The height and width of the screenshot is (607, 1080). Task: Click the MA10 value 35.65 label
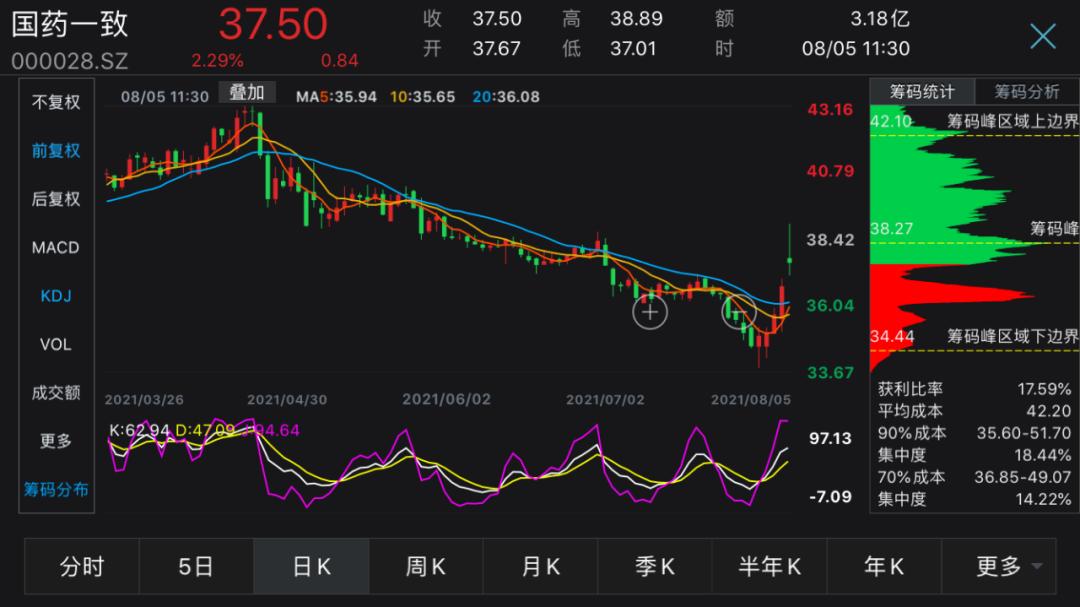coord(422,97)
